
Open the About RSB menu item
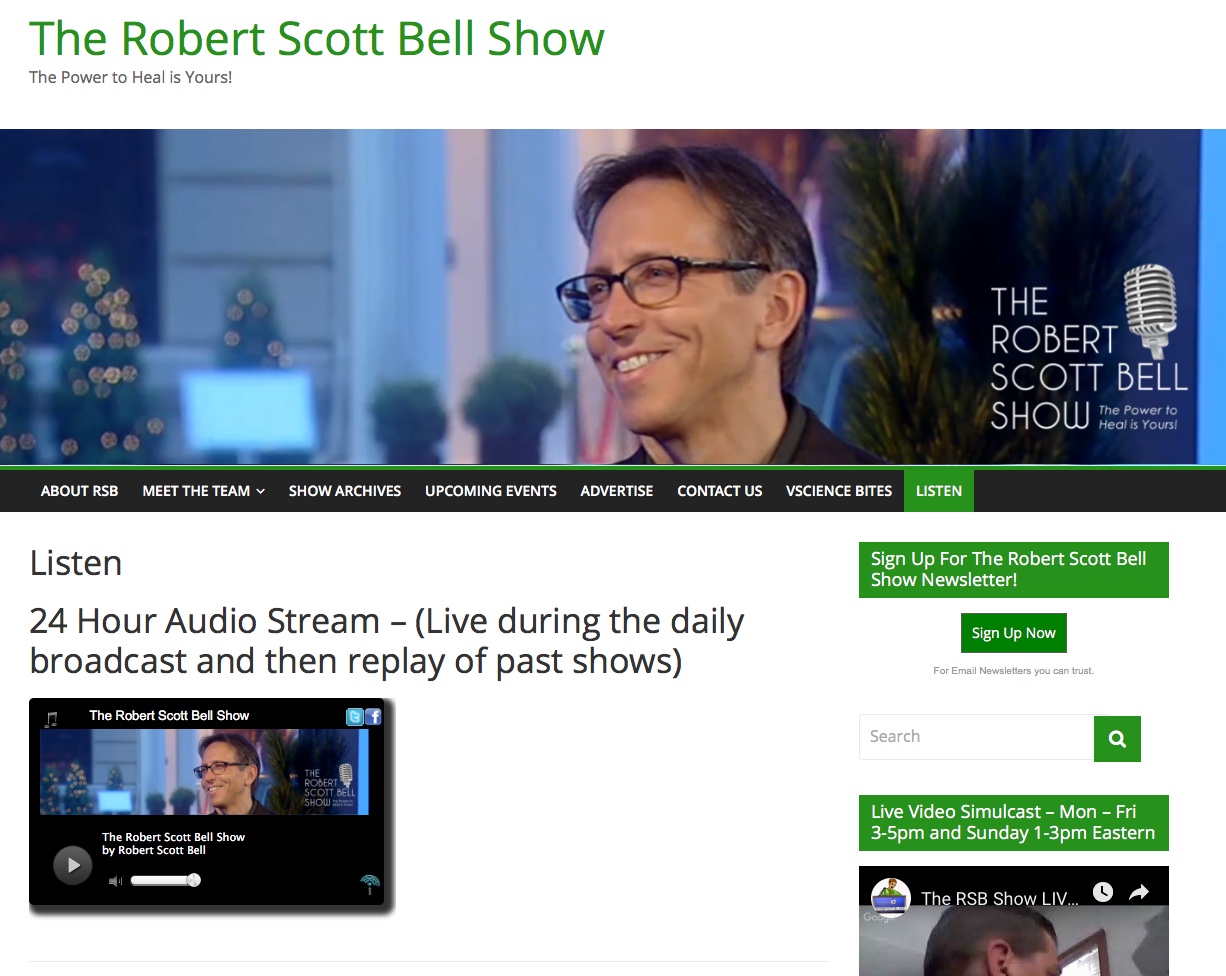(x=79, y=491)
